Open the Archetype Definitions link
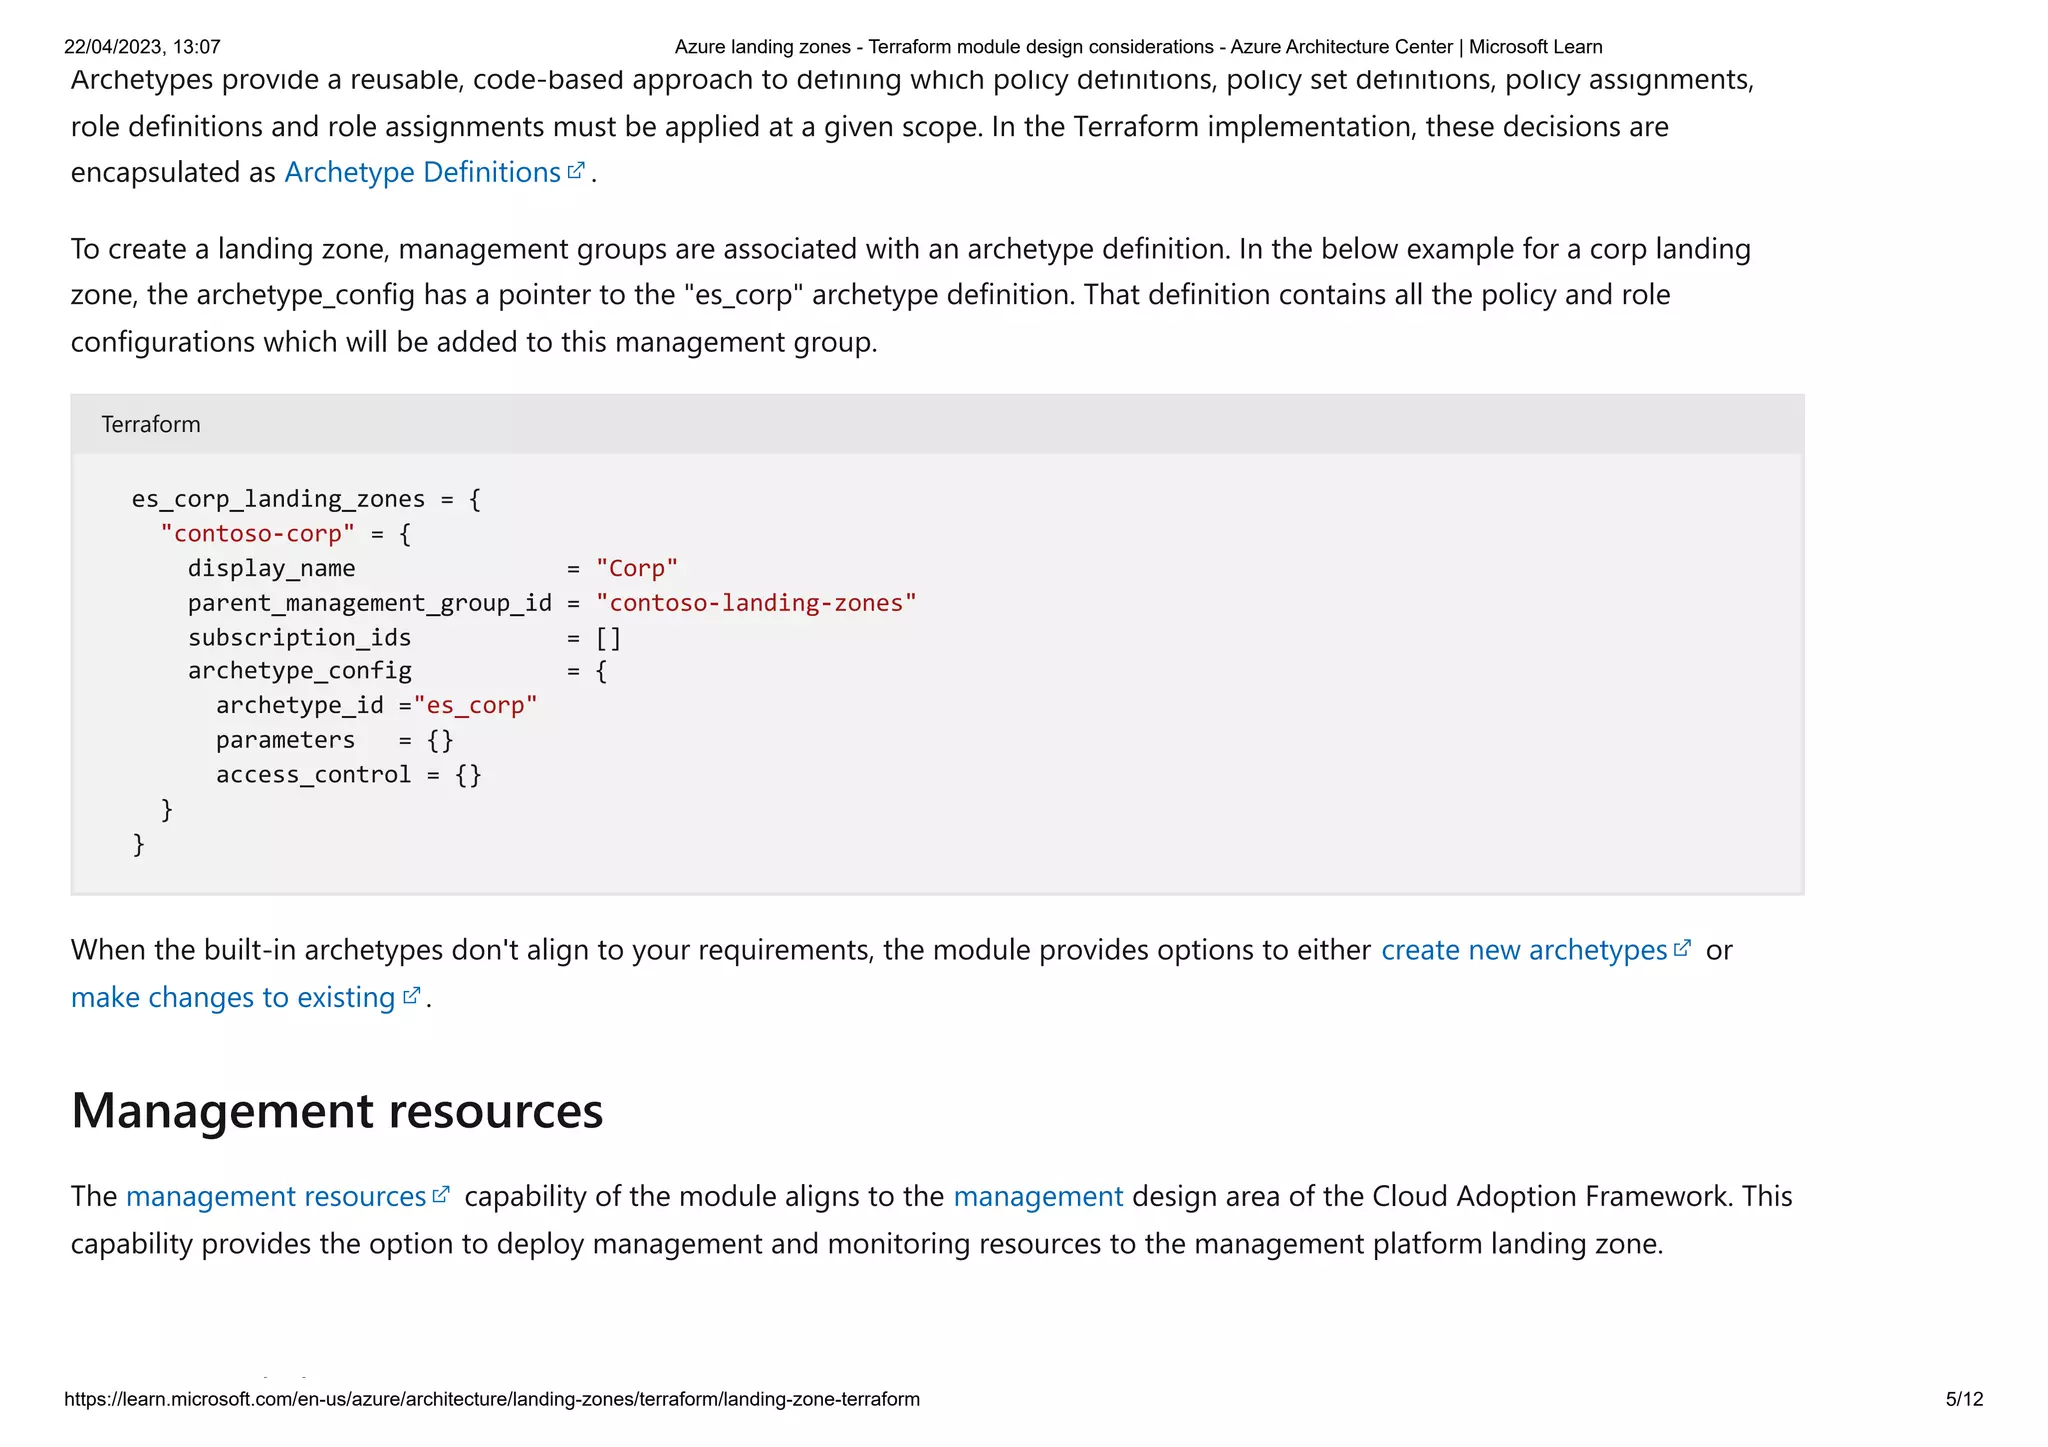The image size is (2048, 1447). click(422, 173)
